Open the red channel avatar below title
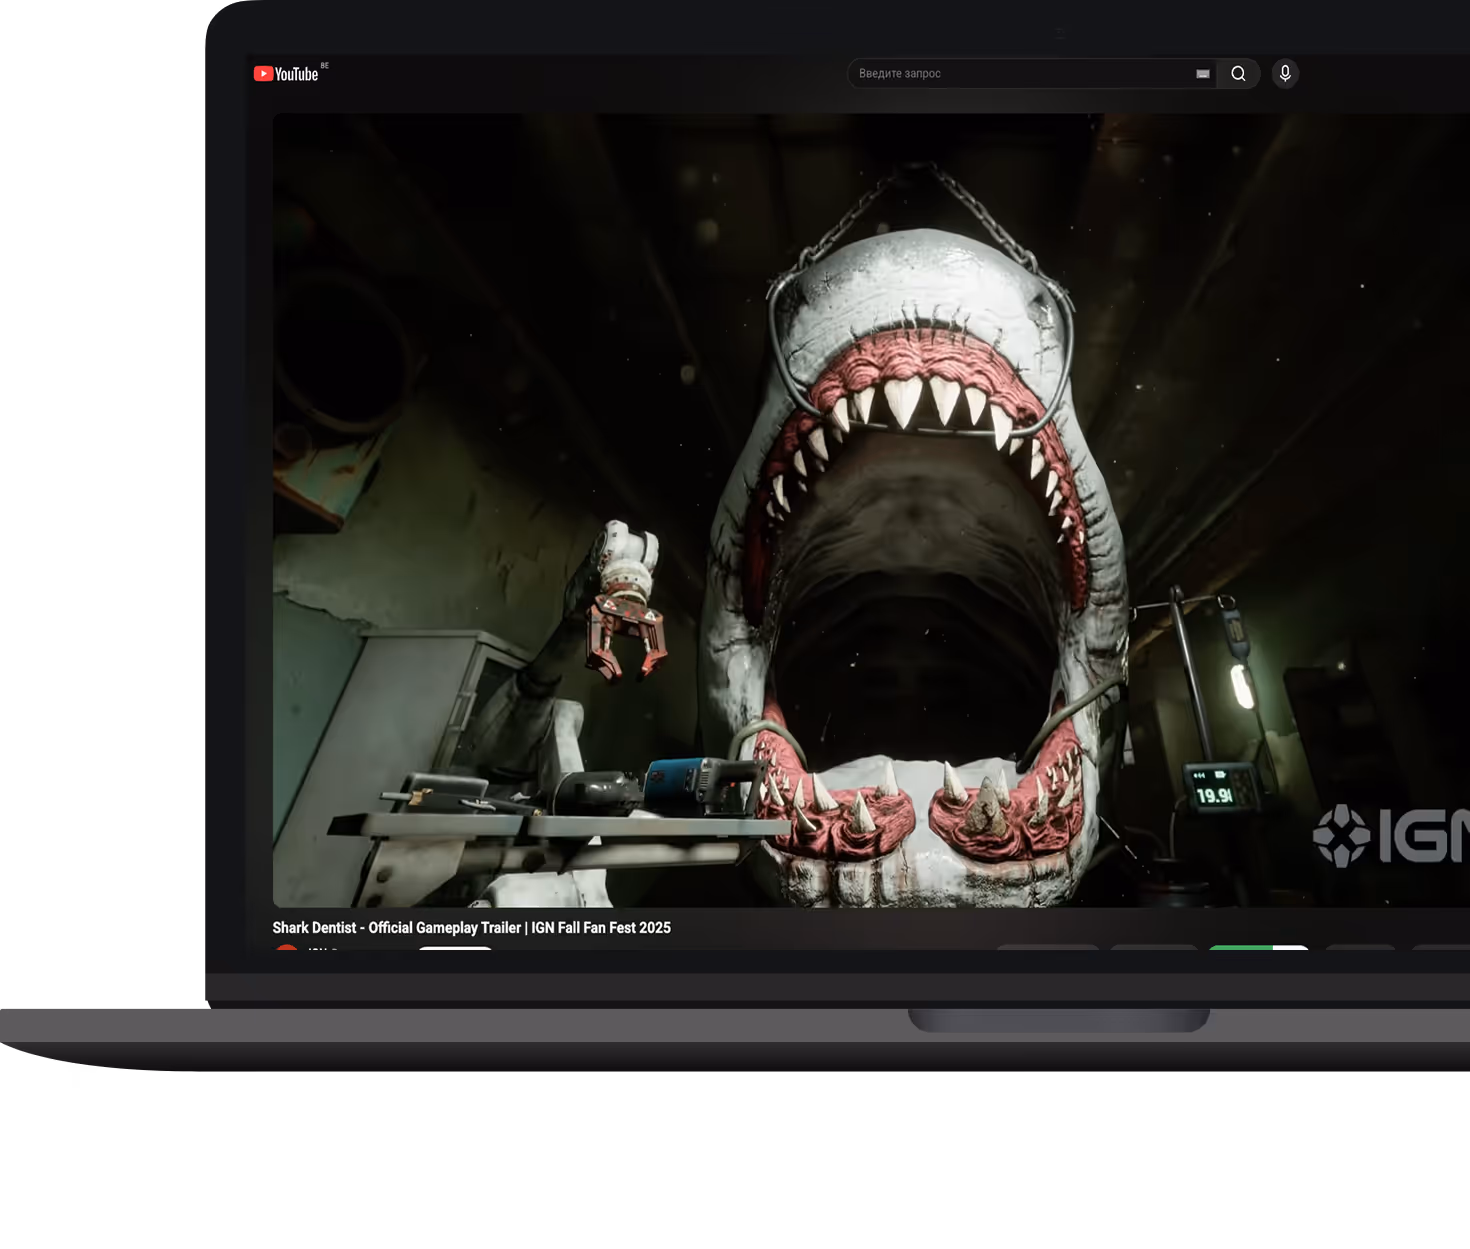 [x=287, y=948]
